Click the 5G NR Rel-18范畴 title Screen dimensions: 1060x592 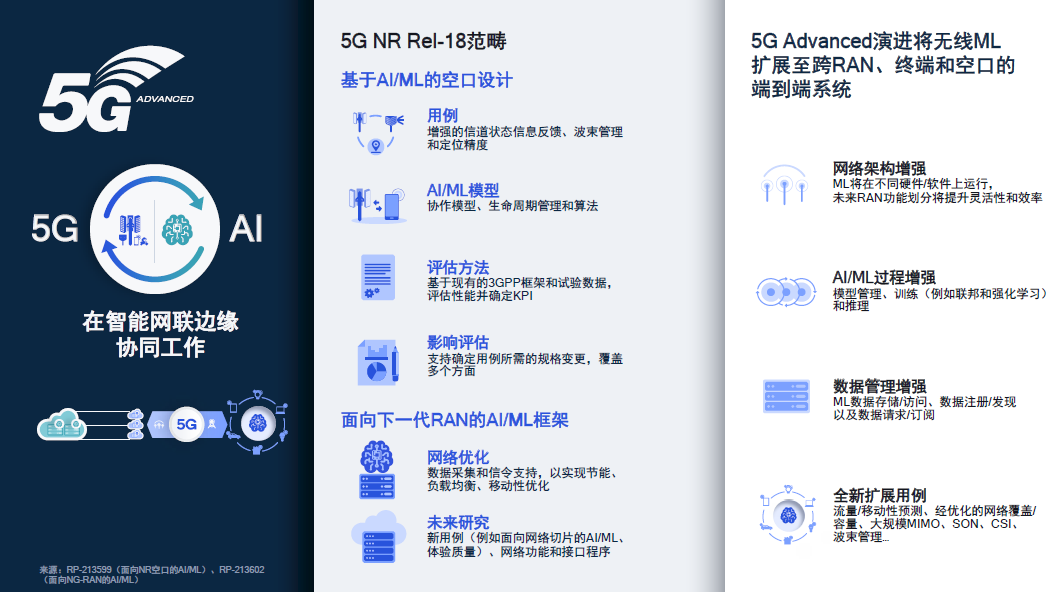[423, 41]
